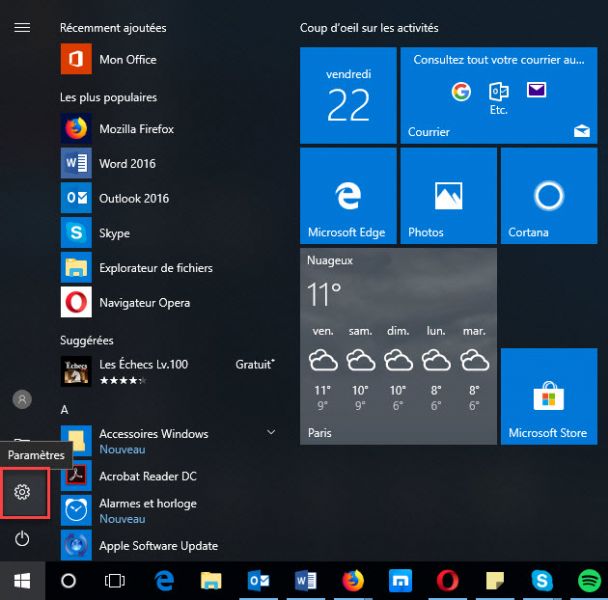Open Outlook from the taskbar
The width and height of the screenshot is (608, 600).
[258, 581]
